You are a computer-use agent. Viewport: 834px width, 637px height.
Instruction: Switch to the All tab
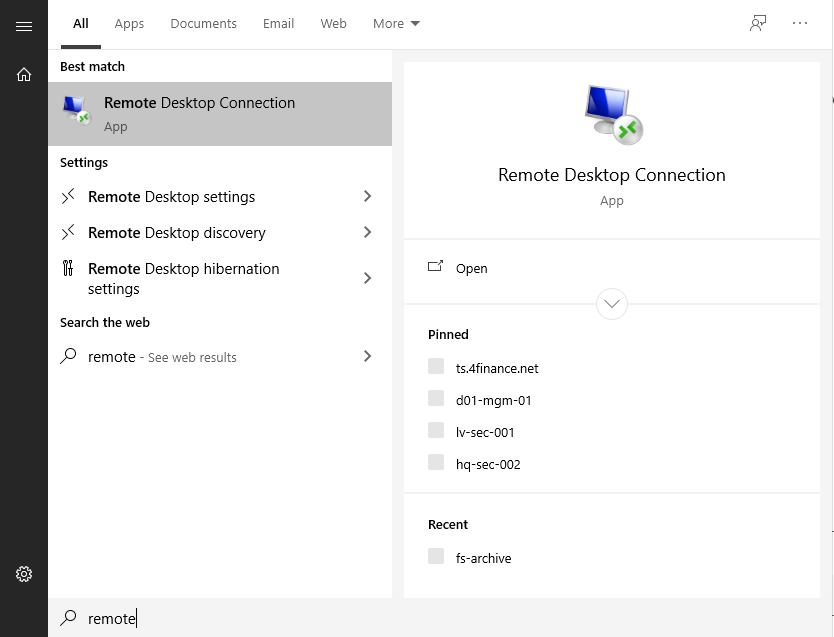click(81, 23)
